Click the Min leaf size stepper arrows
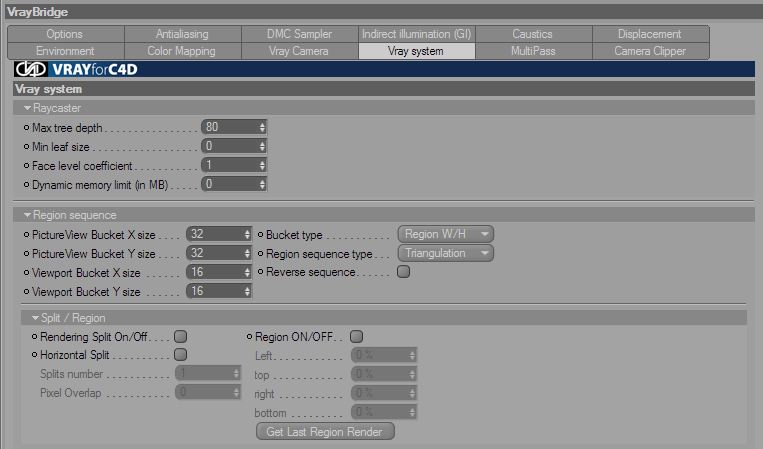The height and width of the screenshot is (449, 763). [262, 146]
